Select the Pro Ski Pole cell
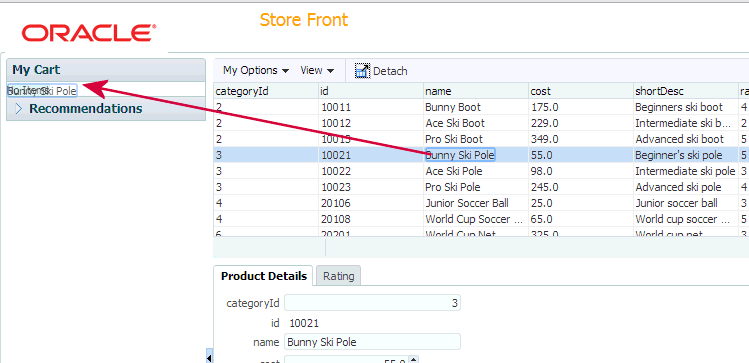This screenshot has height=363, width=749. [453, 187]
